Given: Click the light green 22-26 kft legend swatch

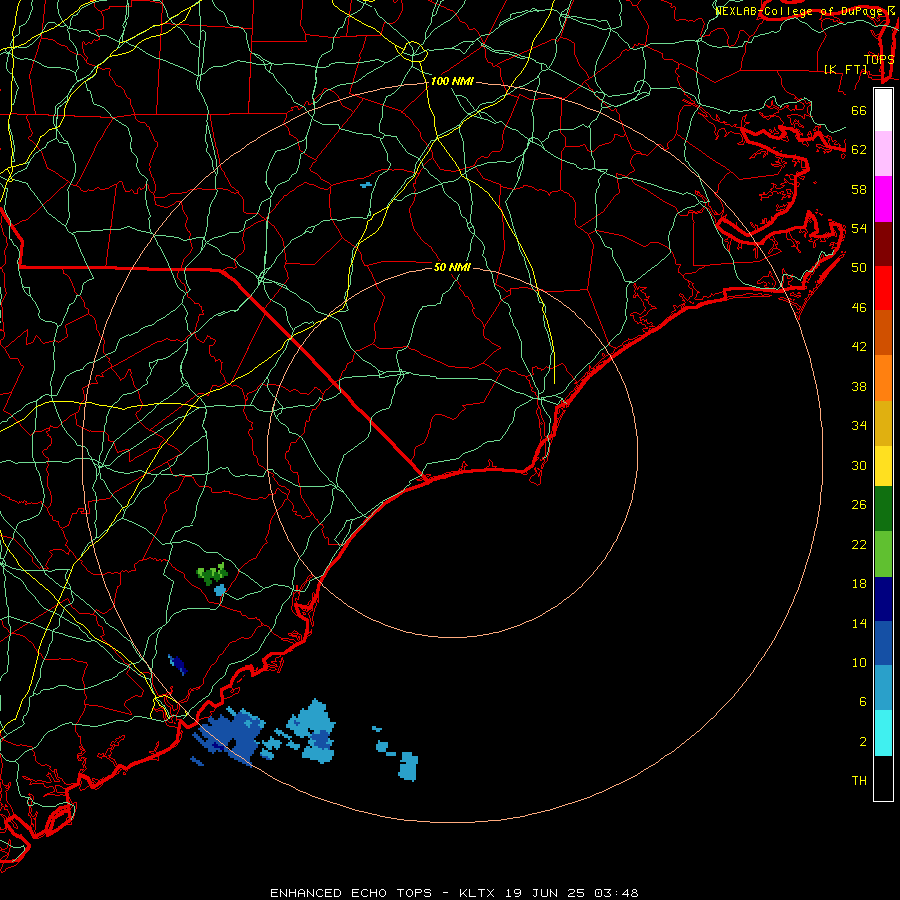Looking at the screenshot, I should (883, 554).
